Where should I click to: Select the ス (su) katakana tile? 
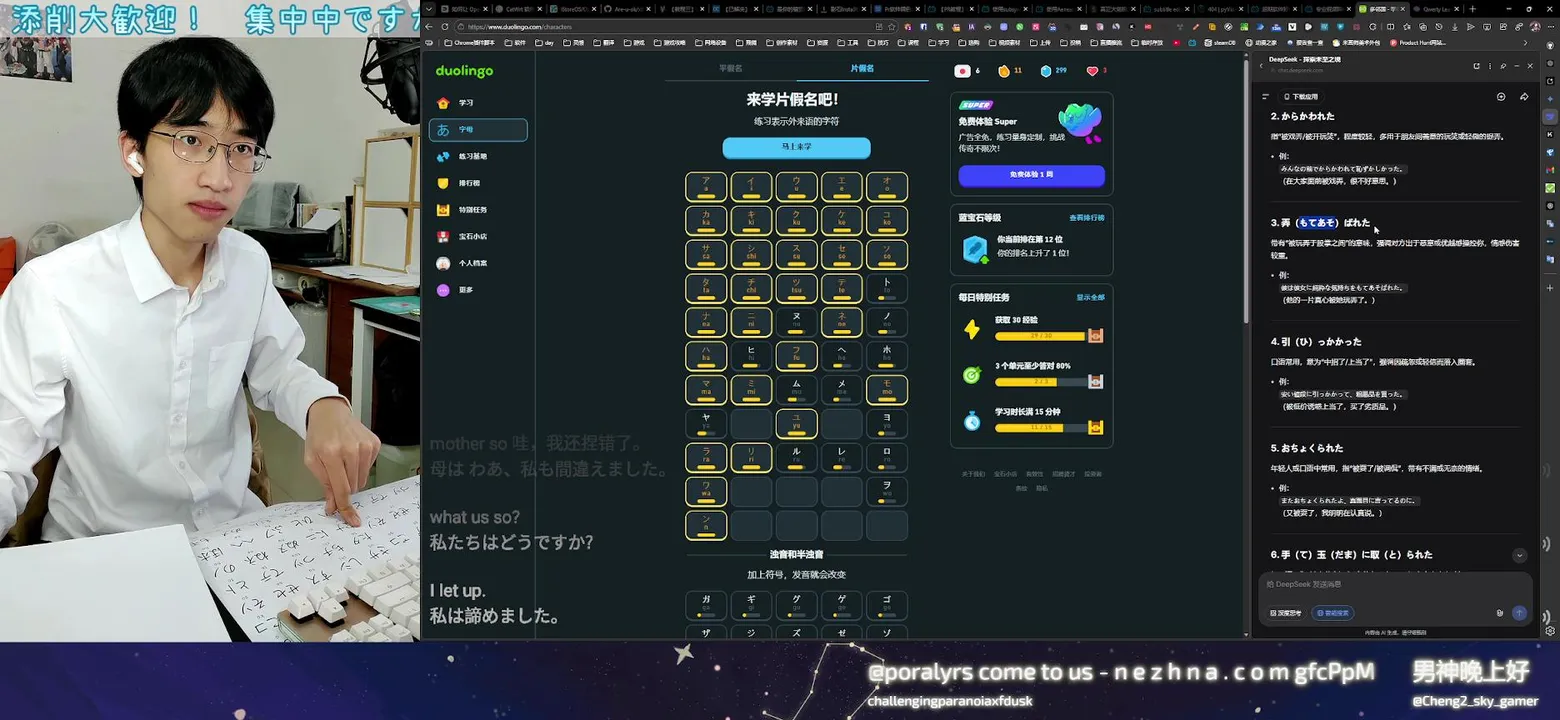coord(796,254)
